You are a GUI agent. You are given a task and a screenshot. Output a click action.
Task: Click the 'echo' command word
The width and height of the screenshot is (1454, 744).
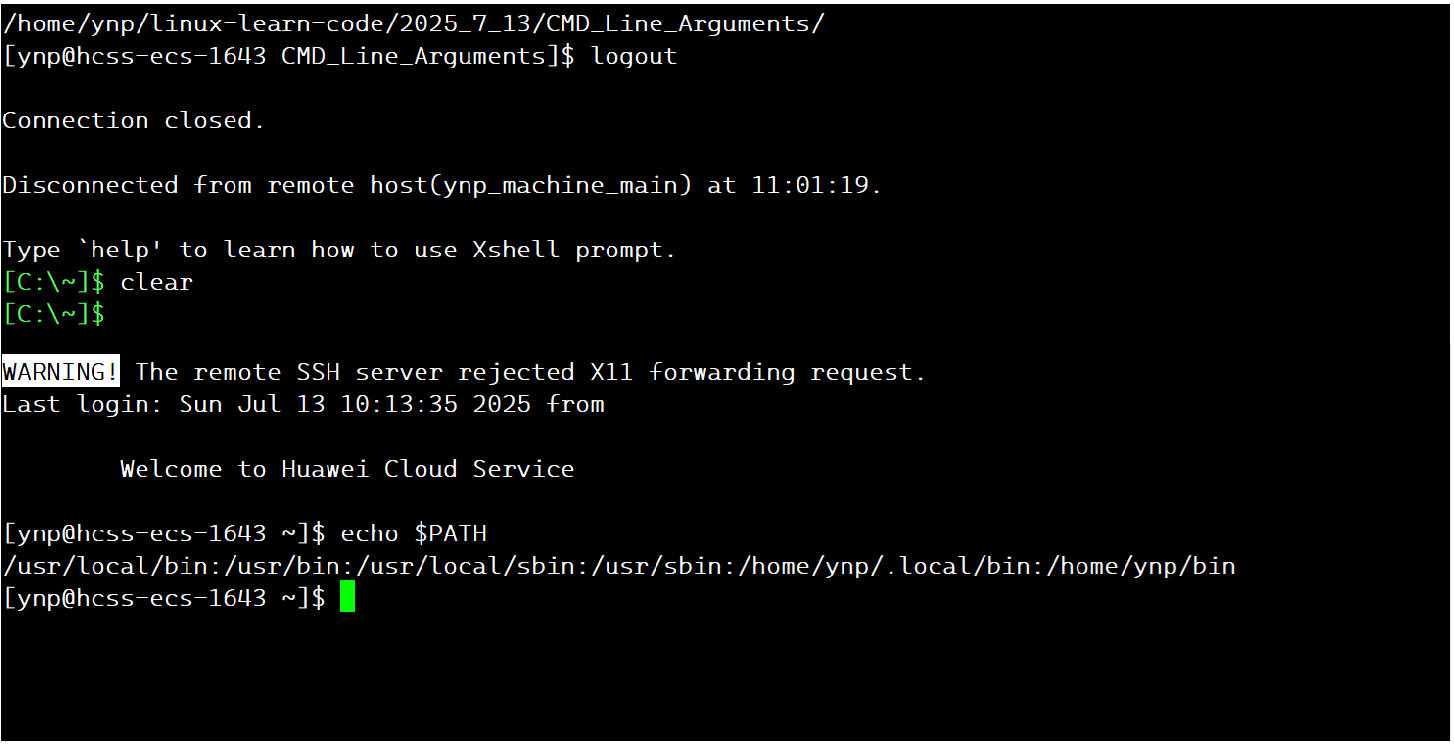point(369,533)
